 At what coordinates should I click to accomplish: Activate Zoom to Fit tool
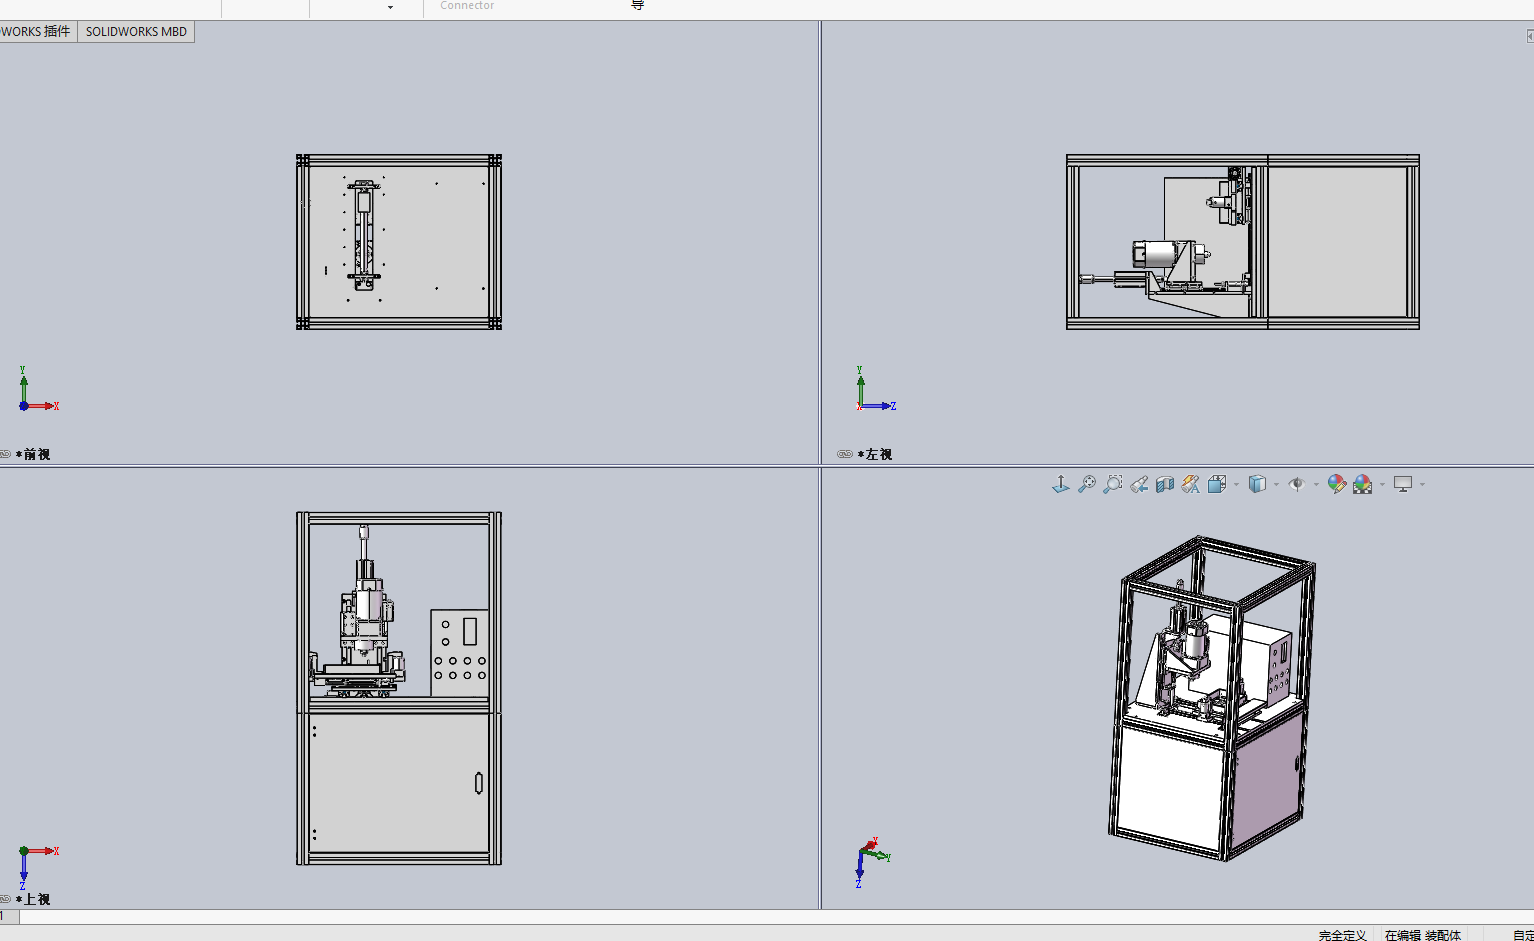click(1087, 484)
